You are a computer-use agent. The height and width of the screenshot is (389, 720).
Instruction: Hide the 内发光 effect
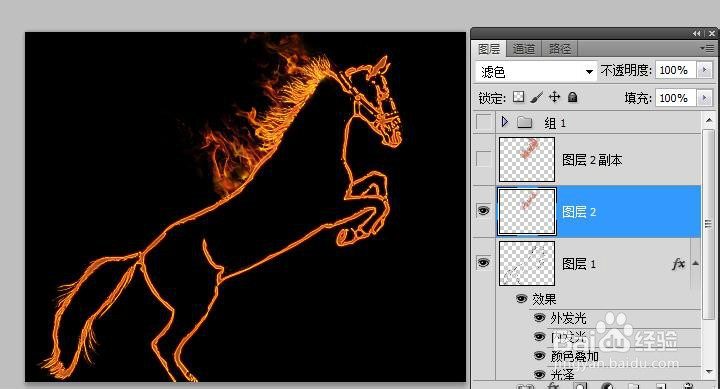pyautogui.click(x=539, y=337)
